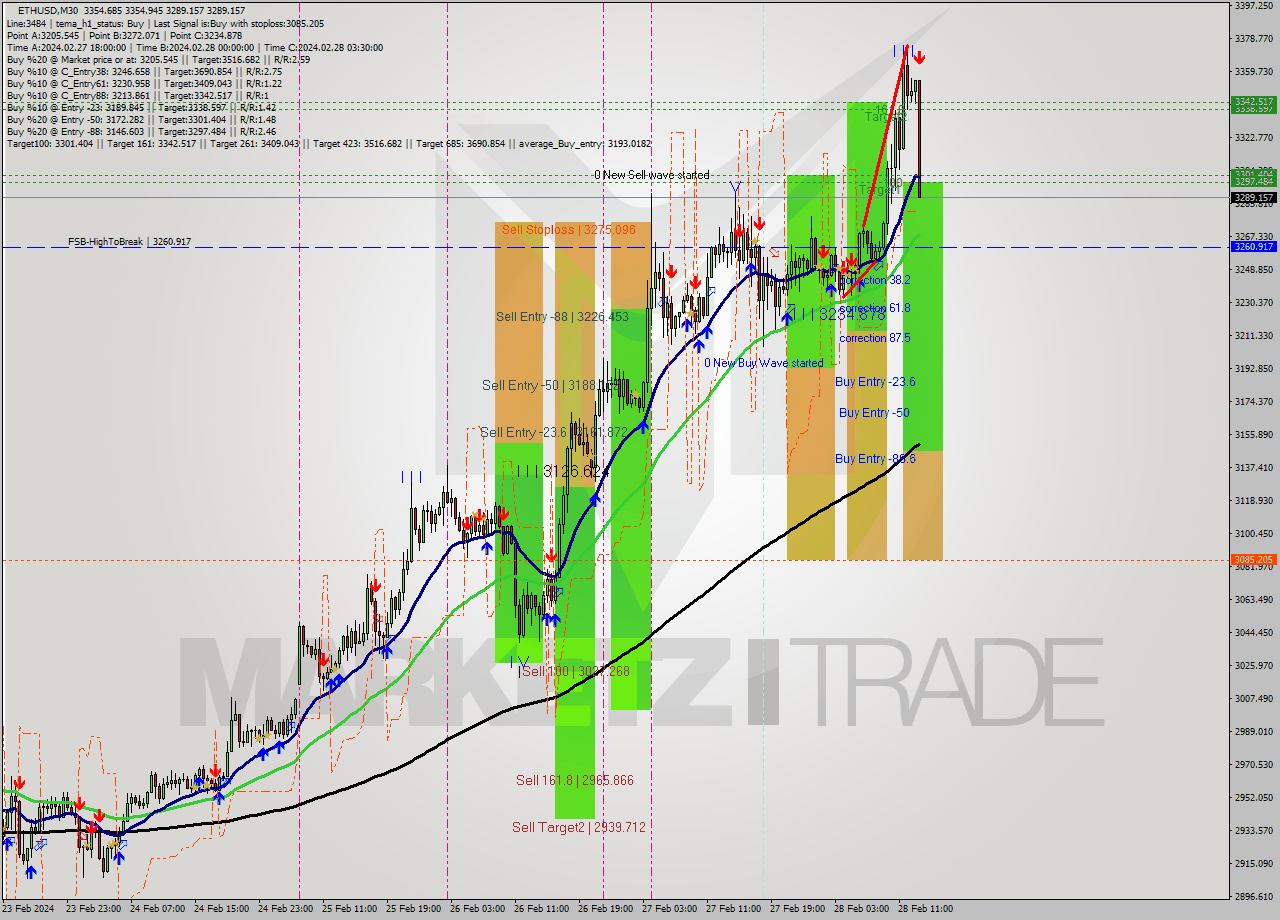
Task: Select the 'Sell 161.8 | 2965.866' label
Action: [574, 780]
